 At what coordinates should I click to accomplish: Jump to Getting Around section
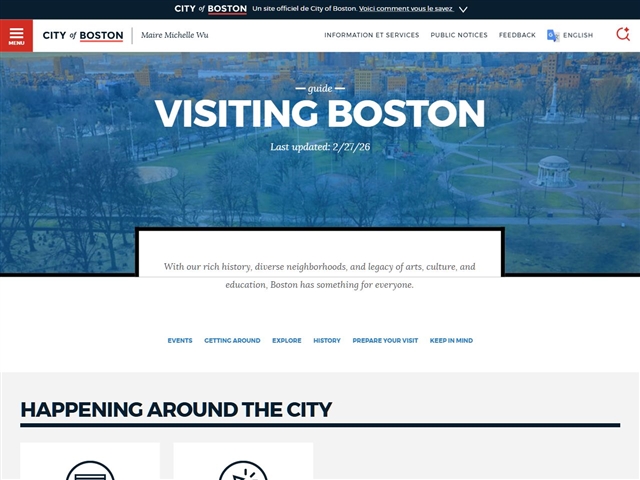pos(232,340)
